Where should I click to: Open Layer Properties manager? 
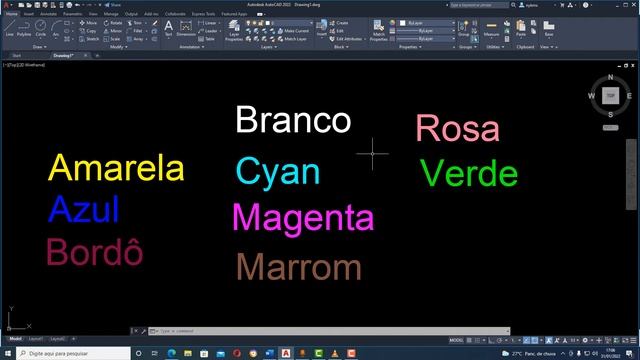(x=234, y=30)
